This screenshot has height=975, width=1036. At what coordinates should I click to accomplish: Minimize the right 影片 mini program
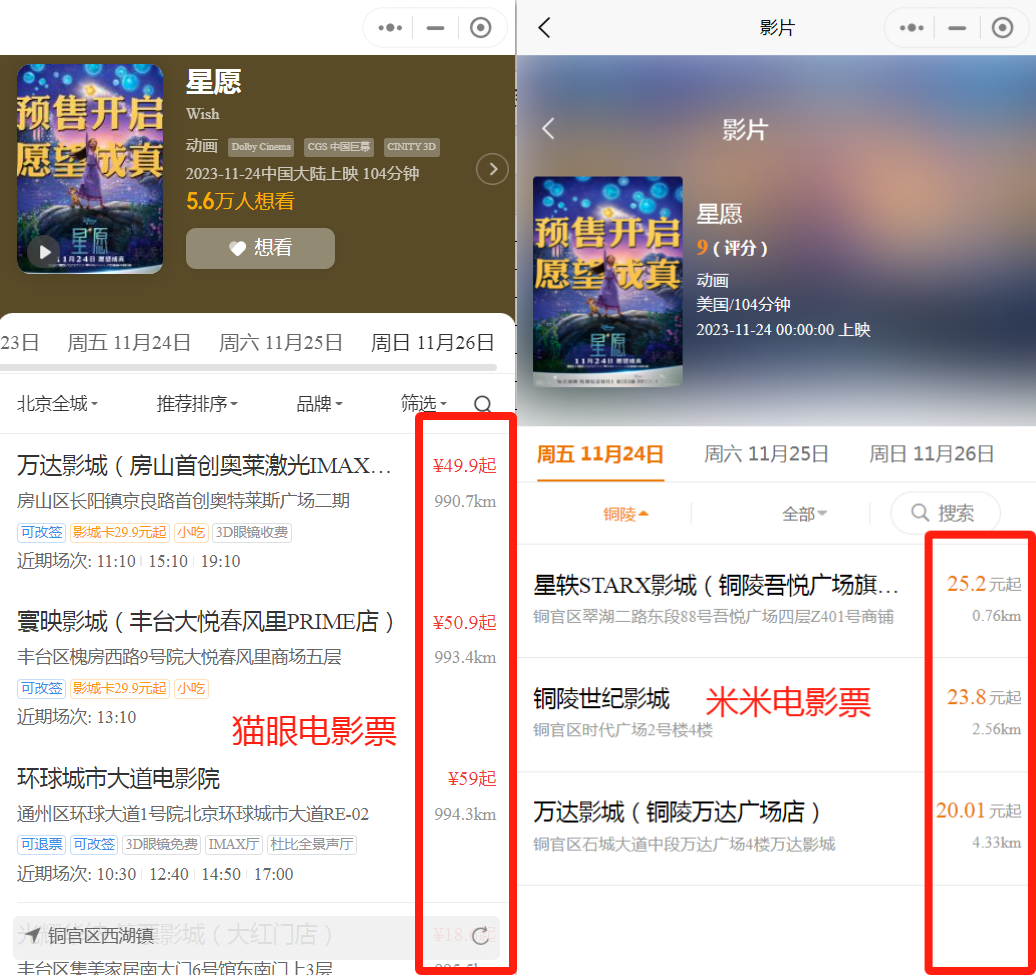click(957, 28)
